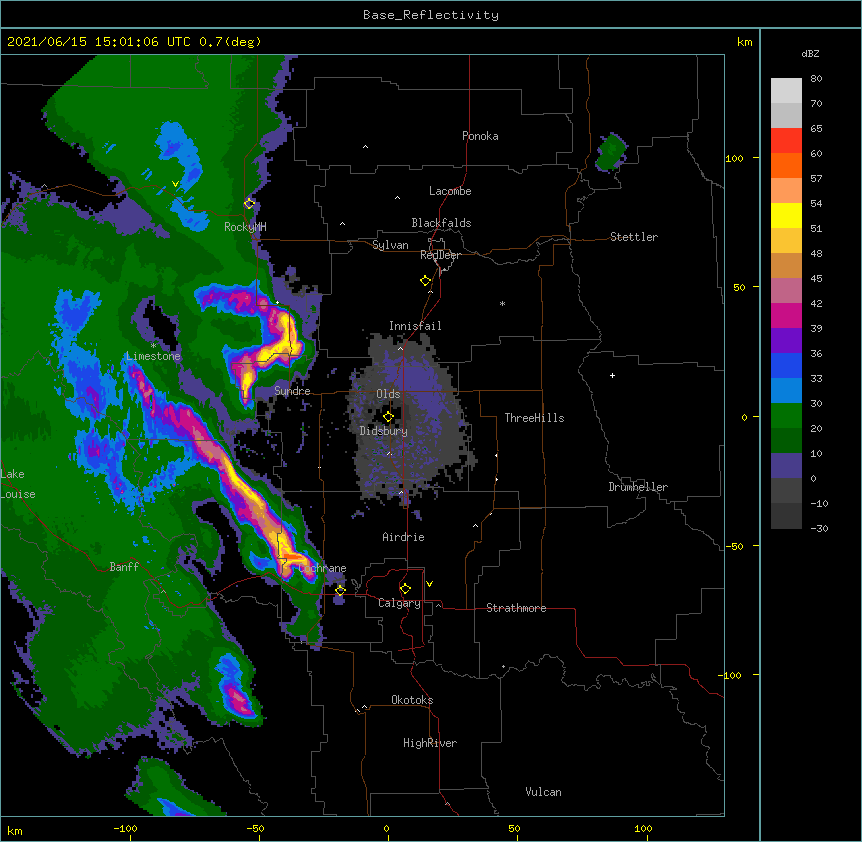
Task: Click the yellow marker beside Cochrane
Action: pyautogui.click(x=340, y=590)
